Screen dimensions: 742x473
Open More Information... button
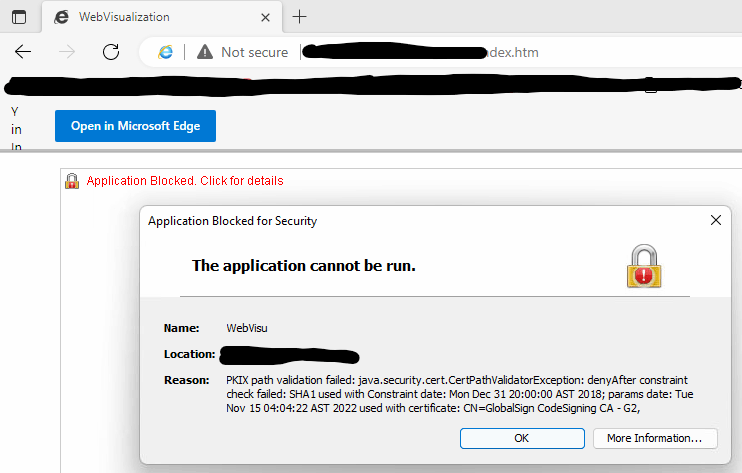pyautogui.click(x=655, y=438)
